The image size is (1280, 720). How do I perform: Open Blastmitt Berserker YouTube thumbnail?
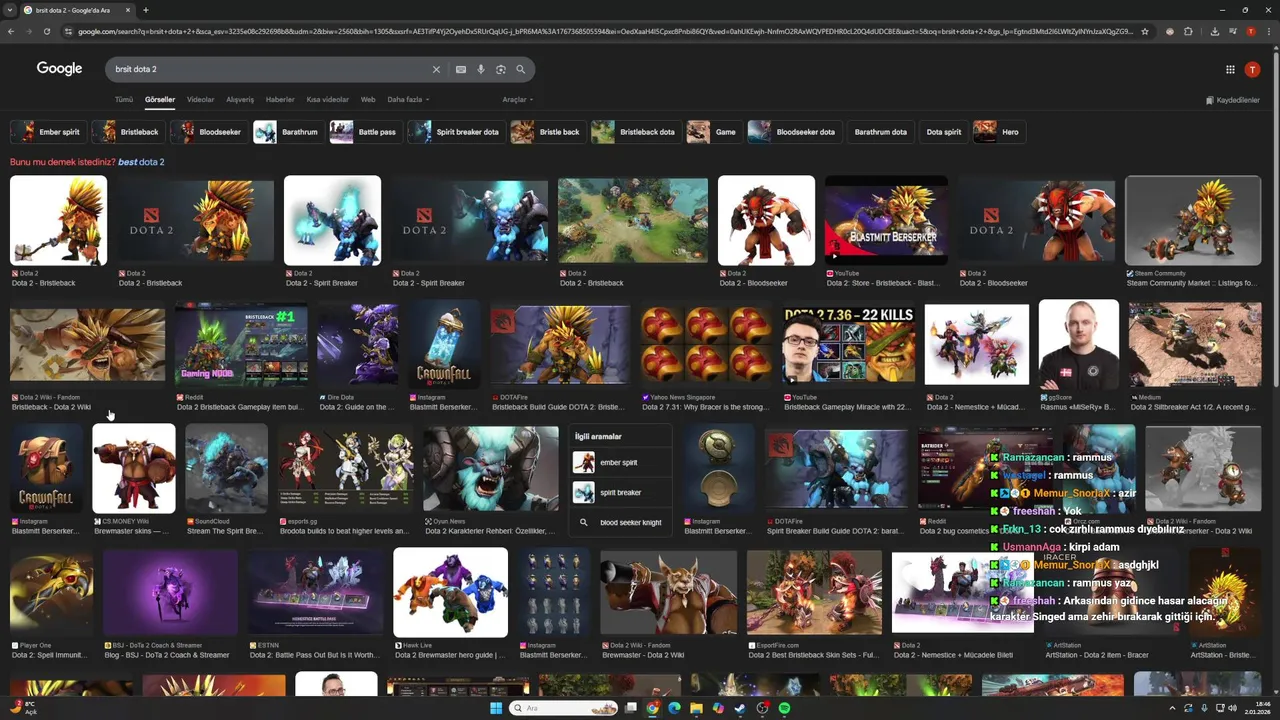[886, 221]
